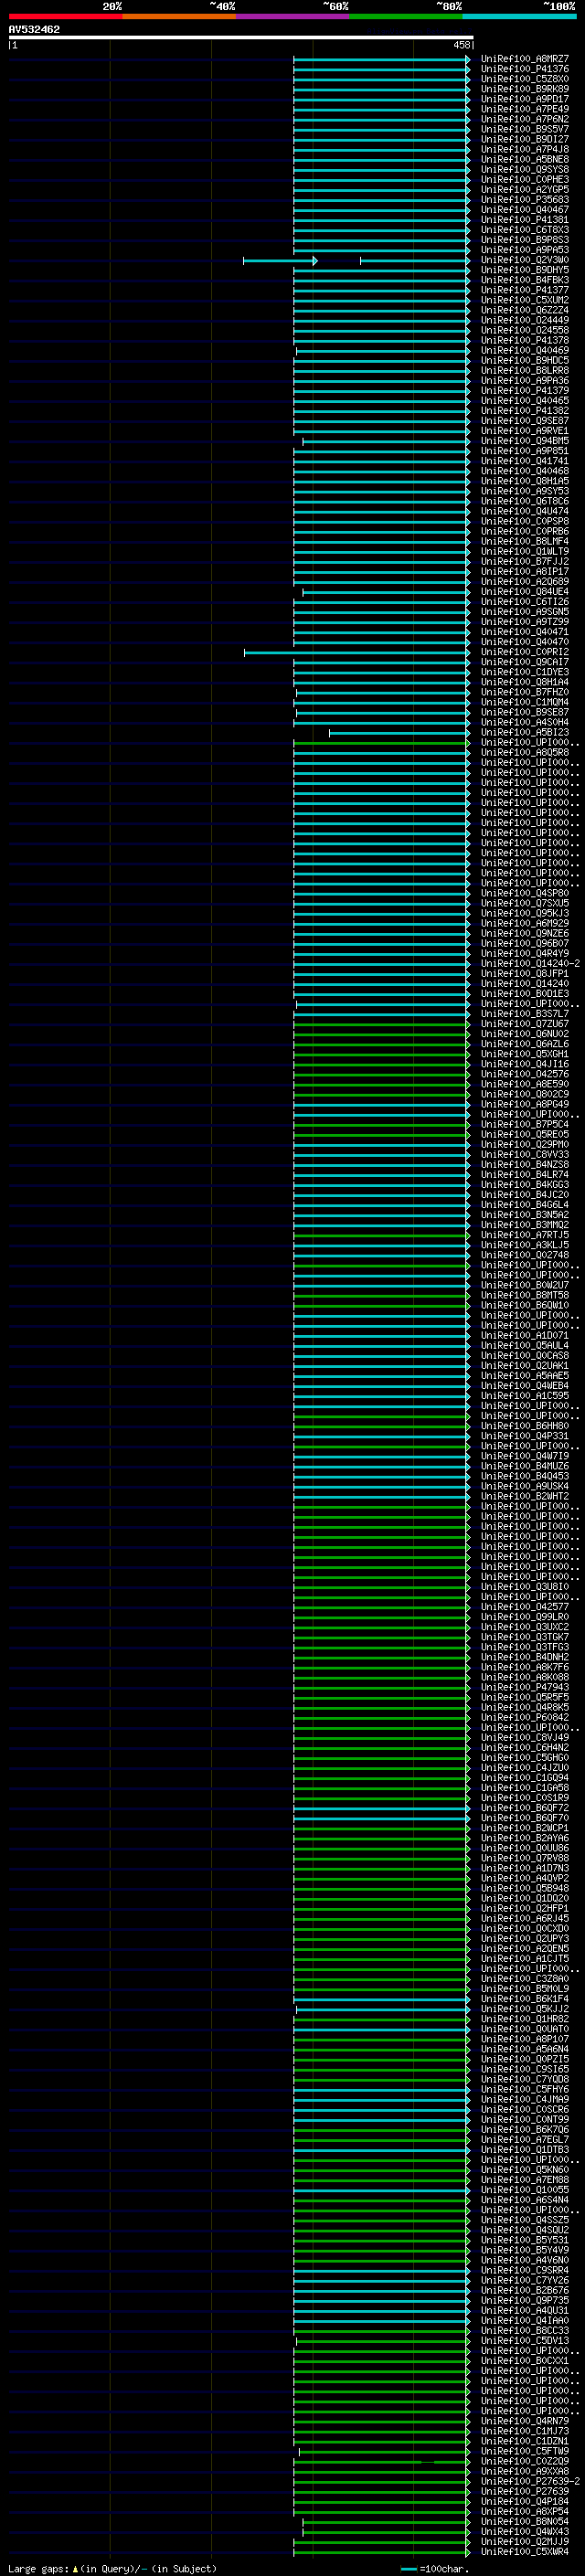Image resolution: width=585 pixels, height=2576 pixels.
Task: Open hit UniRef100_C5FTW9
Action: [524, 2451]
